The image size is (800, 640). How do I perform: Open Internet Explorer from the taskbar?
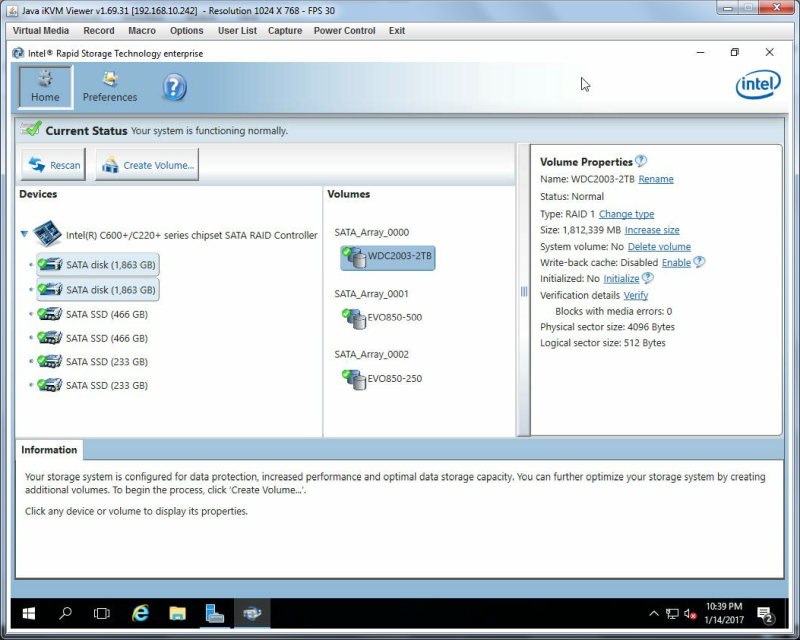140,613
